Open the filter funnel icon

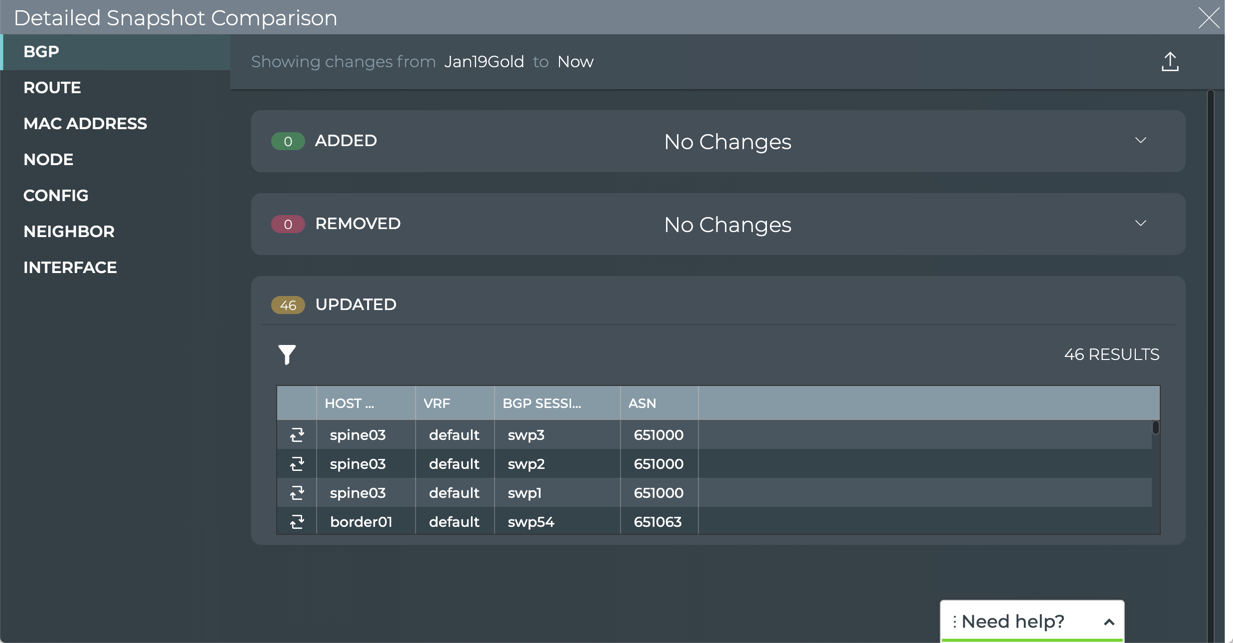(287, 355)
